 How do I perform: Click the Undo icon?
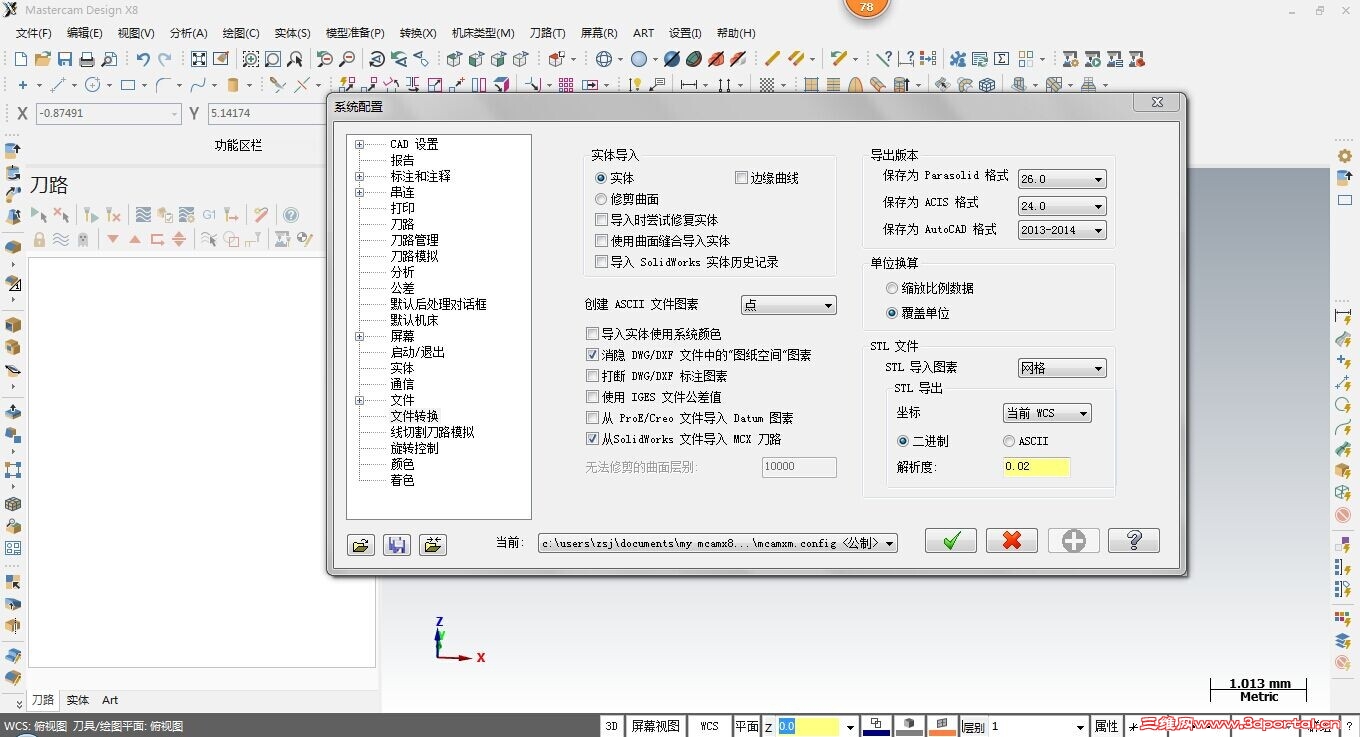[x=143, y=59]
